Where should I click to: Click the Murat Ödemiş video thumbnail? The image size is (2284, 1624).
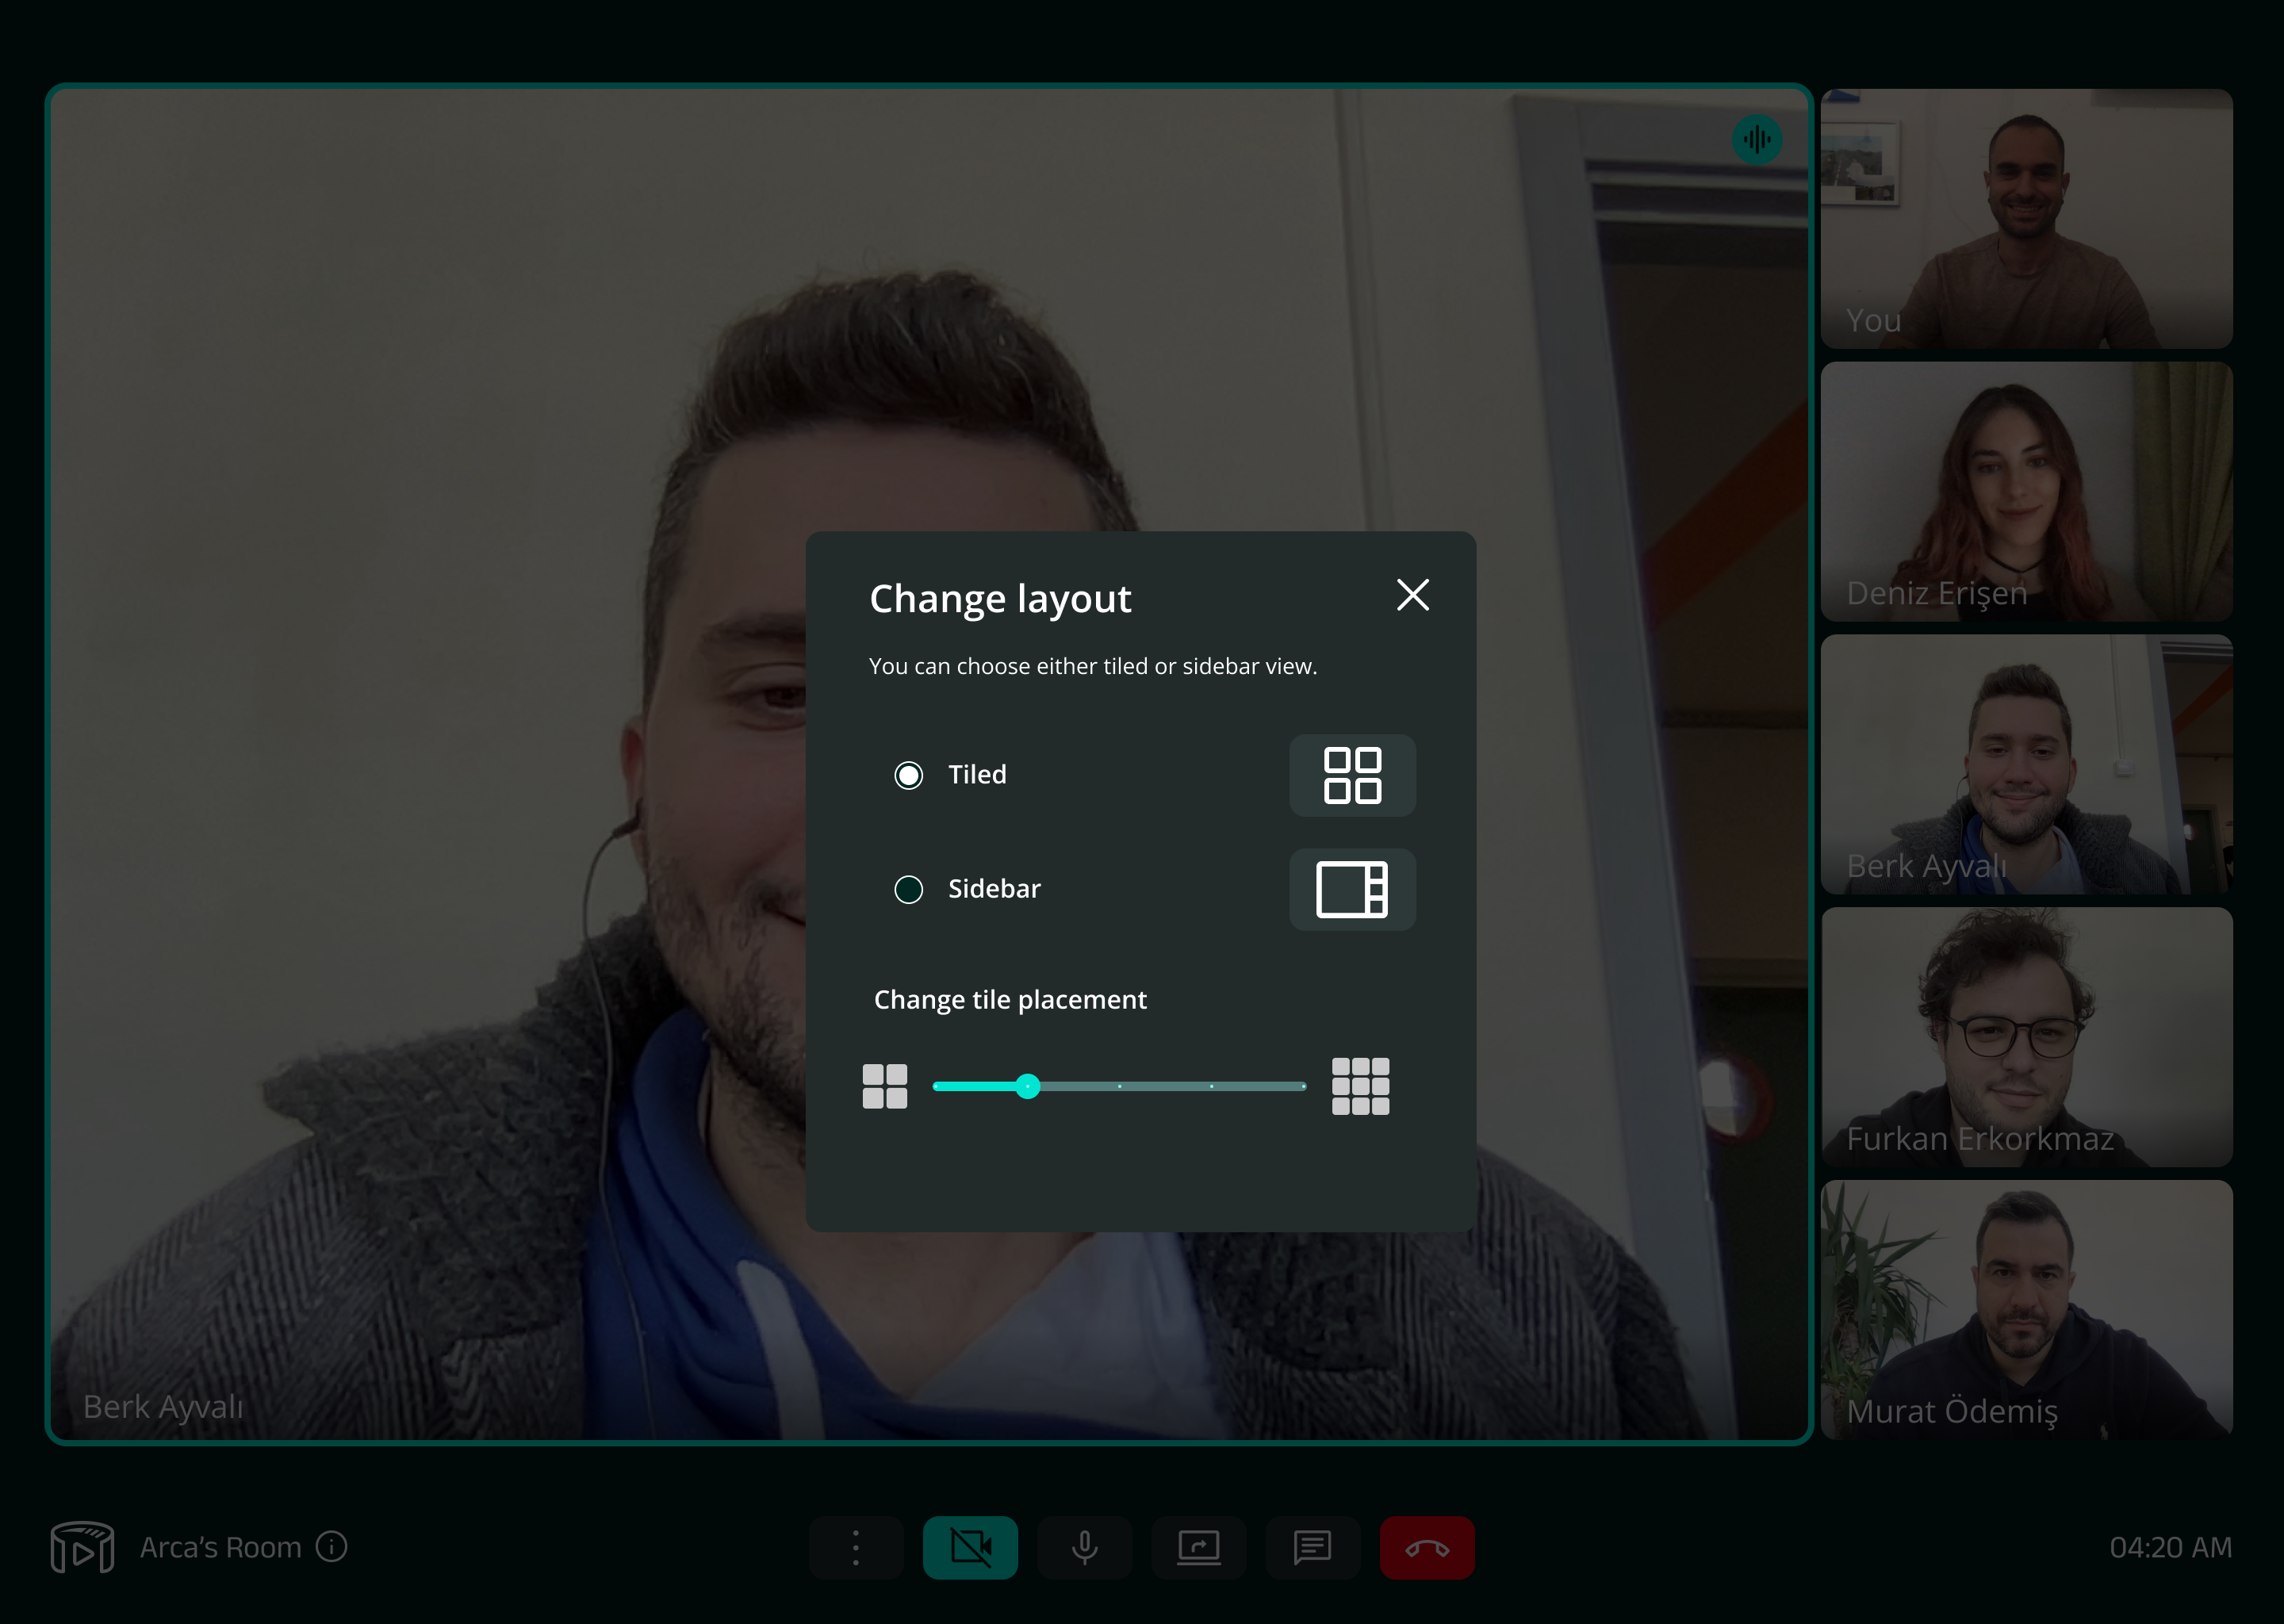2026,1309
